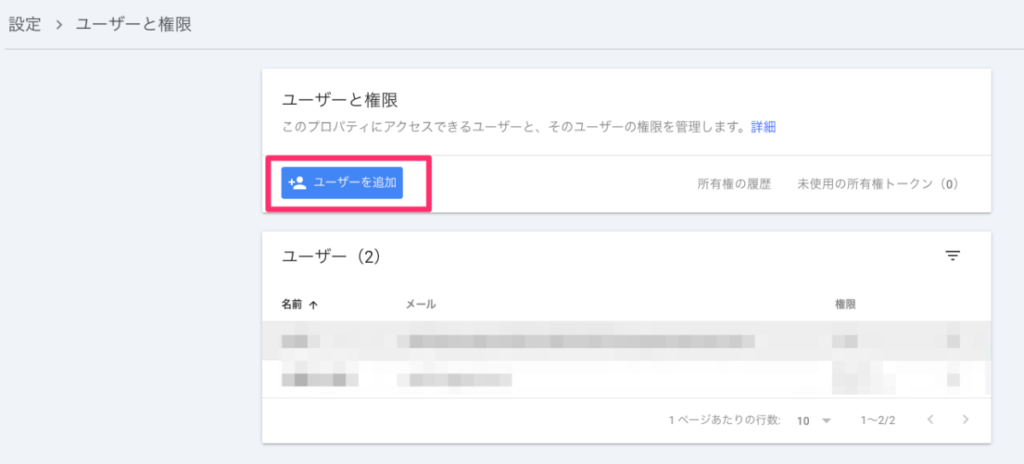Click the filter icon in the users table
The height and width of the screenshot is (464, 1024).
click(x=952, y=257)
